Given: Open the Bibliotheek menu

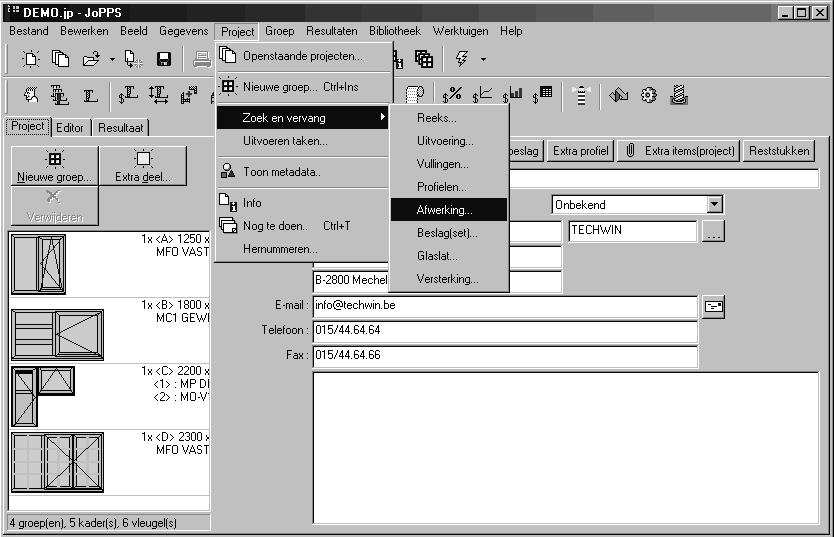Looking at the screenshot, I should click(x=395, y=31).
